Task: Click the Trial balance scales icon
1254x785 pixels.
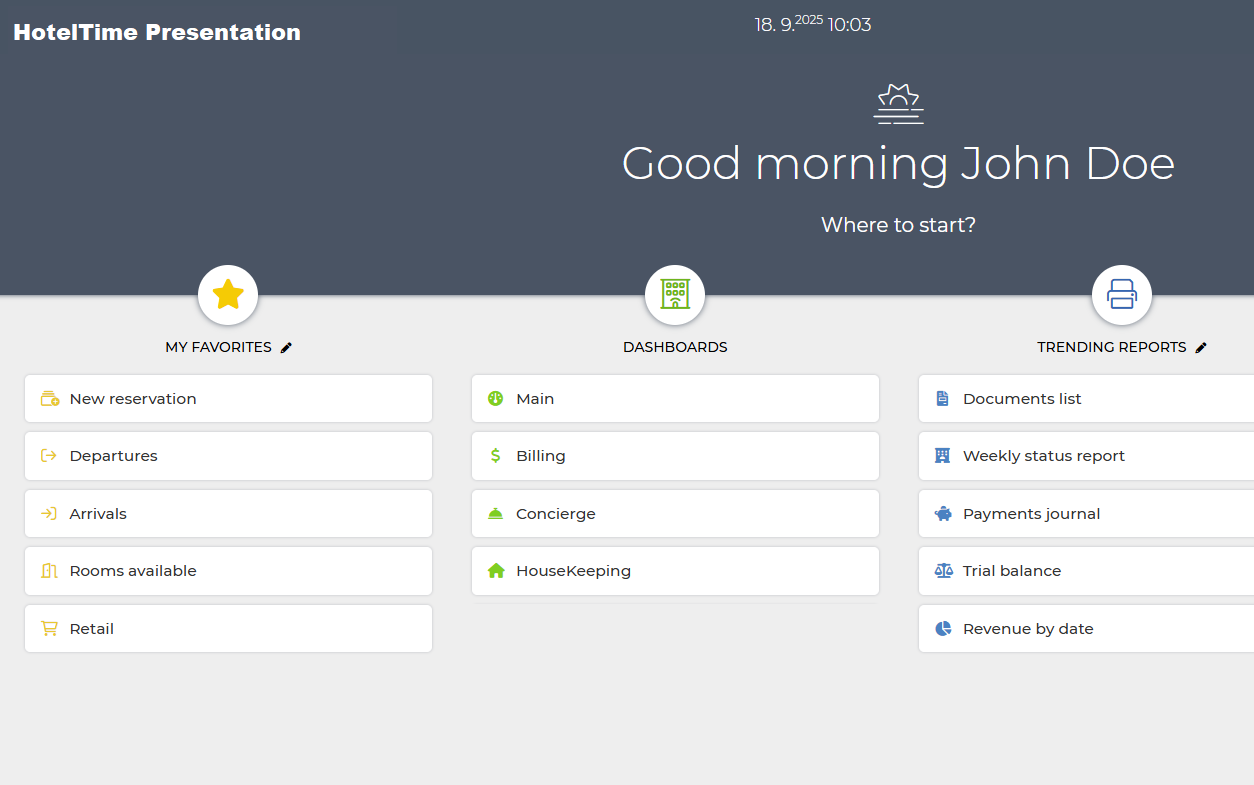Action: click(x=943, y=571)
